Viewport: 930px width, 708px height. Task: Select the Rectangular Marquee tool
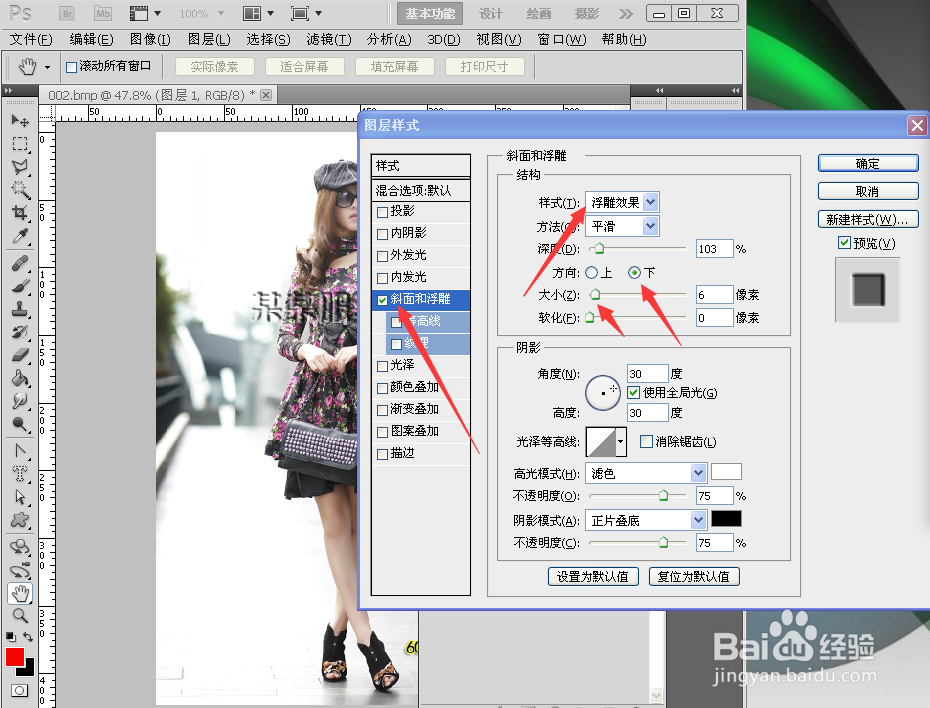tap(20, 143)
